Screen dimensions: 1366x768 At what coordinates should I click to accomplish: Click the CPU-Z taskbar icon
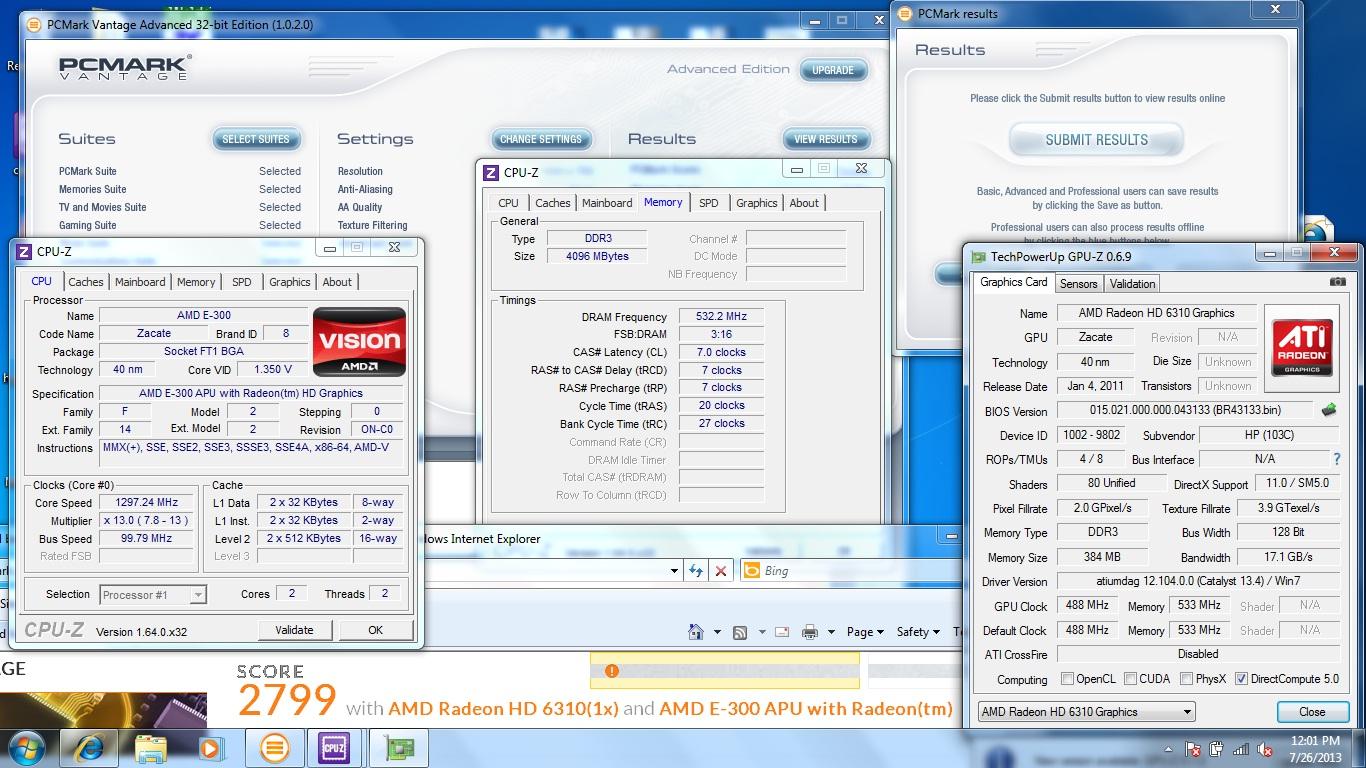click(334, 748)
